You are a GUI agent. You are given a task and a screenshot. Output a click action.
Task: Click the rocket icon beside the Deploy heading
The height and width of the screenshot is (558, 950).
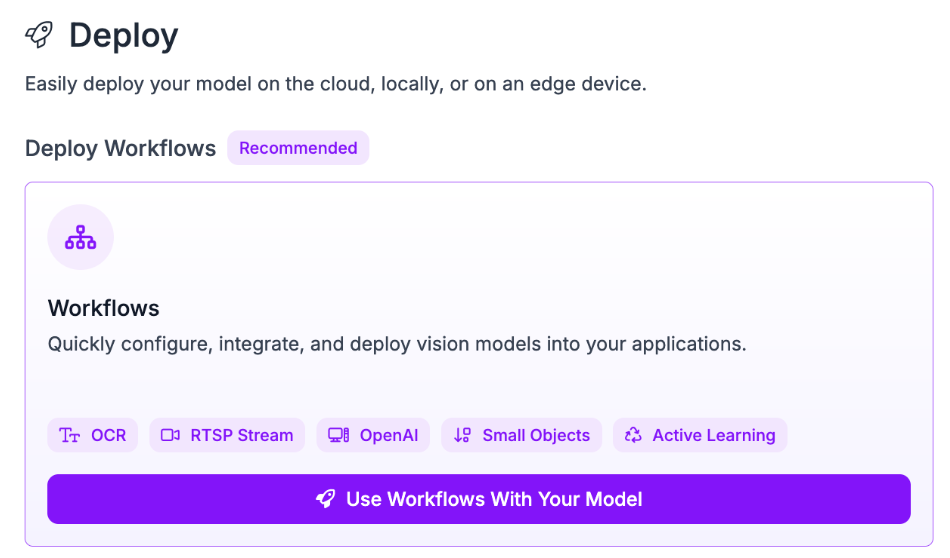pos(39,35)
